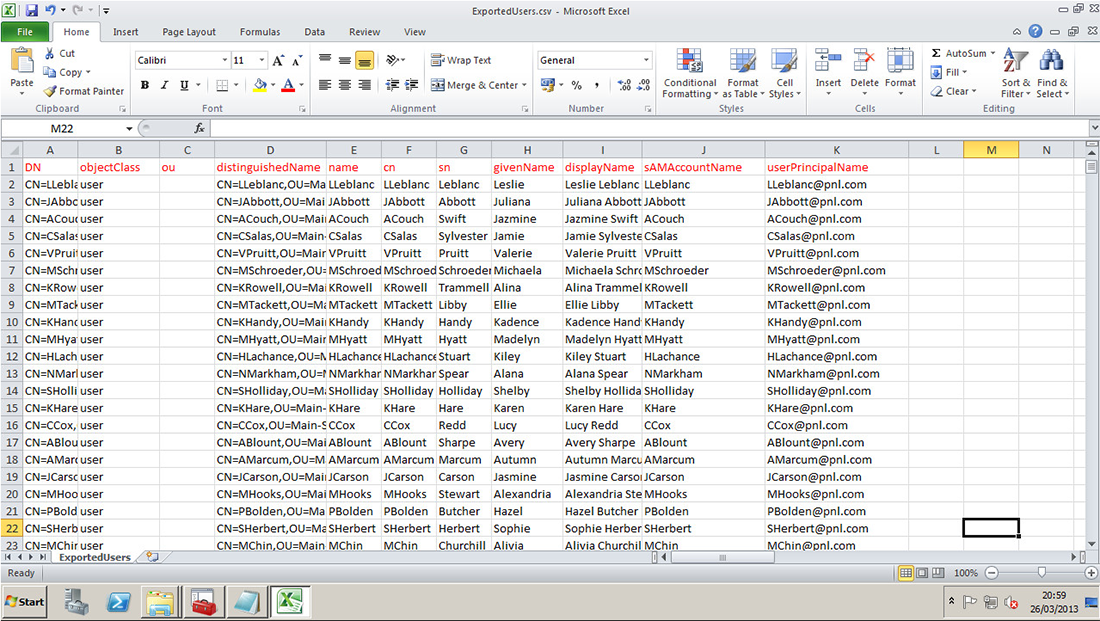
Task: Open the Review ribbon tab
Action: (x=367, y=31)
